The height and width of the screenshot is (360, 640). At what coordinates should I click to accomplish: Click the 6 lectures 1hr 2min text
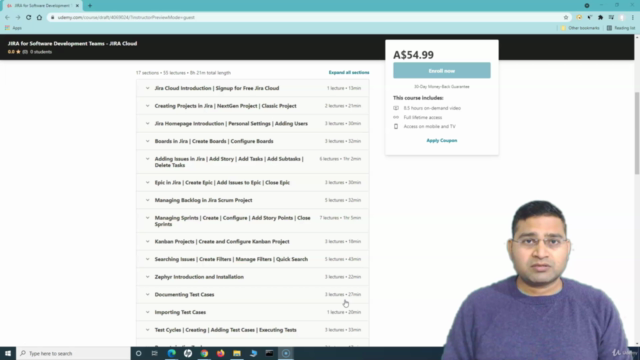340,159
